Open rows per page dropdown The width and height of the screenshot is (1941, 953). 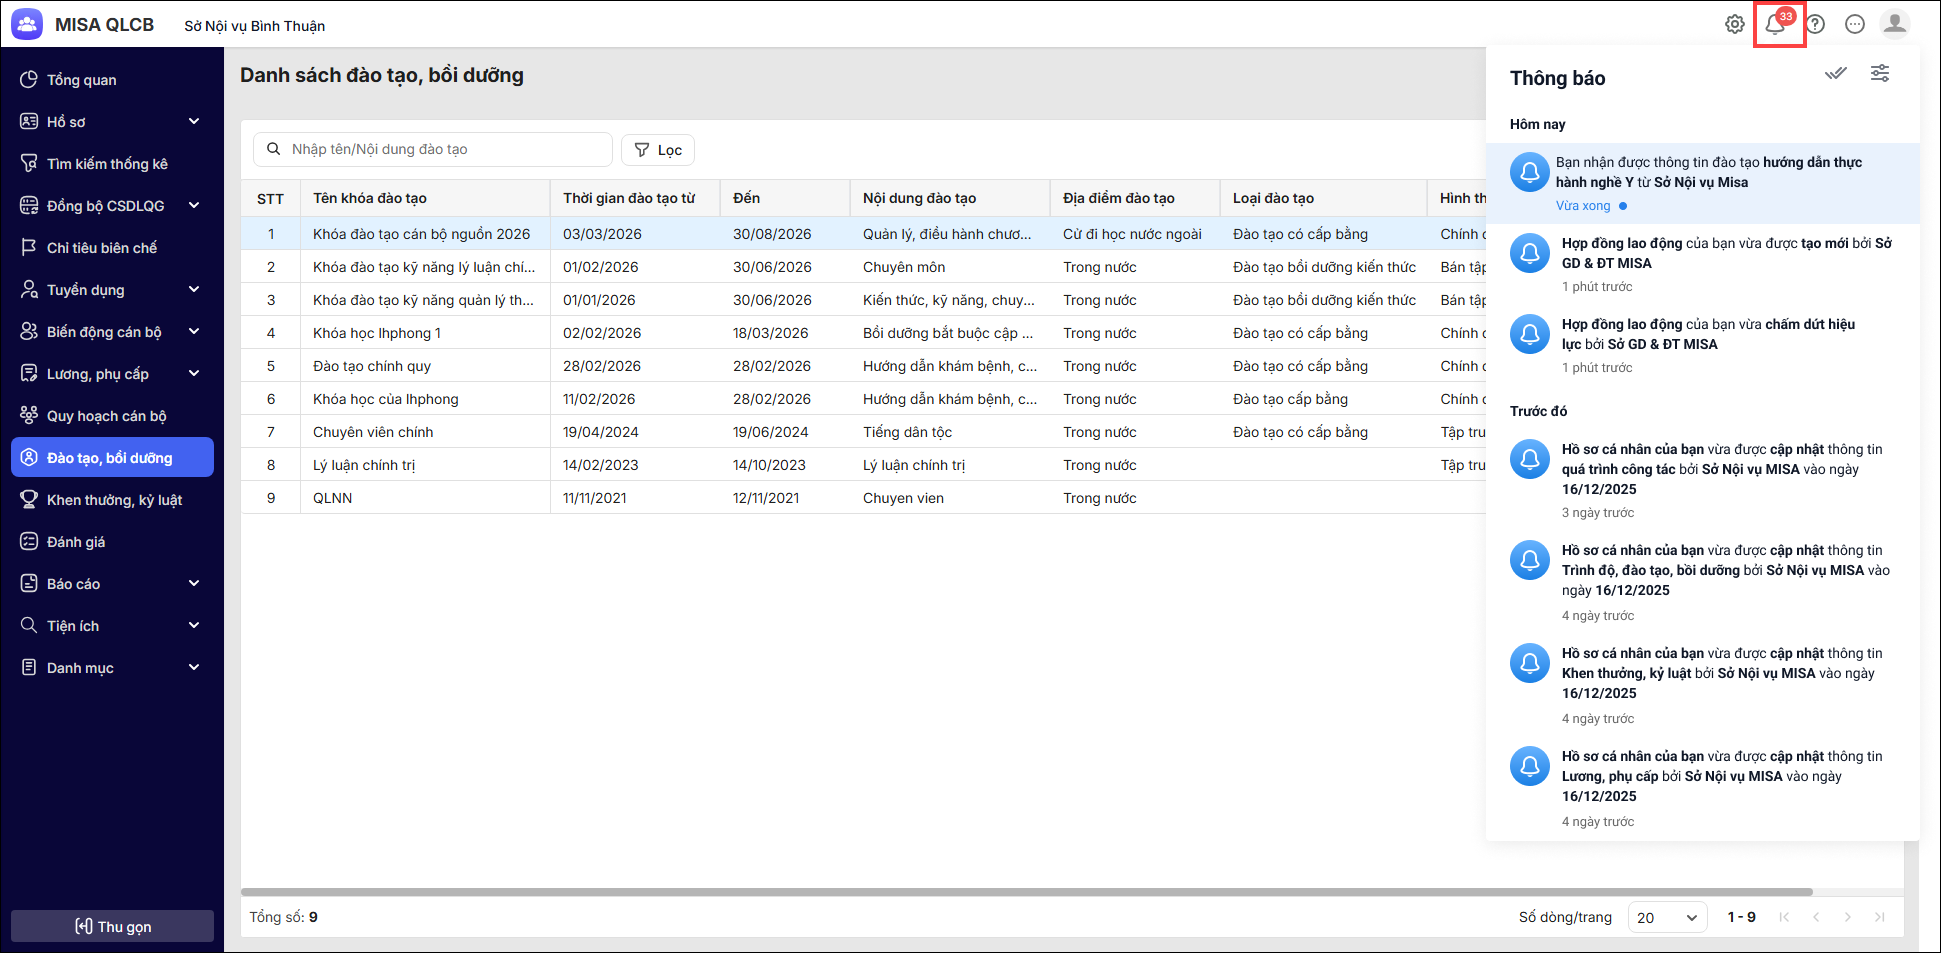pos(1667,917)
